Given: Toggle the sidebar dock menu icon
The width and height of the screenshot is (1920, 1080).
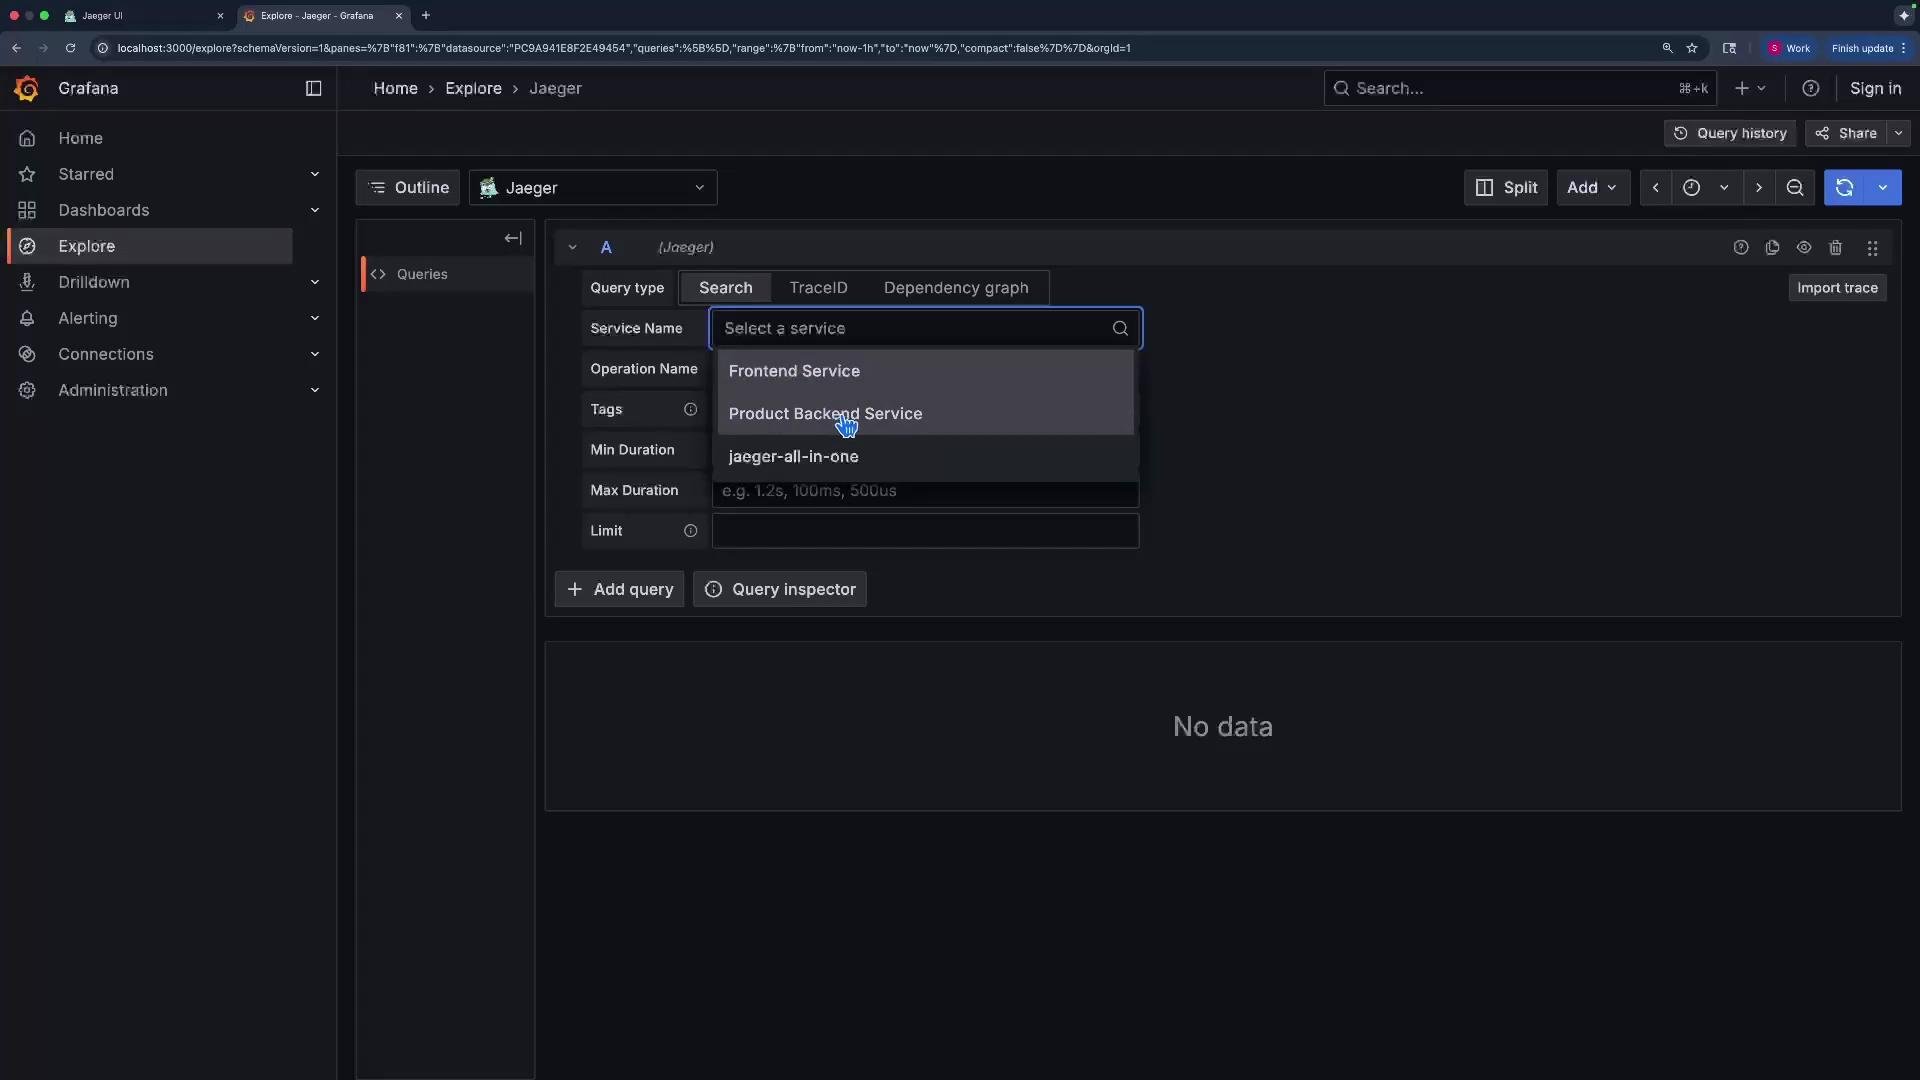Looking at the screenshot, I should coord(313,88).
